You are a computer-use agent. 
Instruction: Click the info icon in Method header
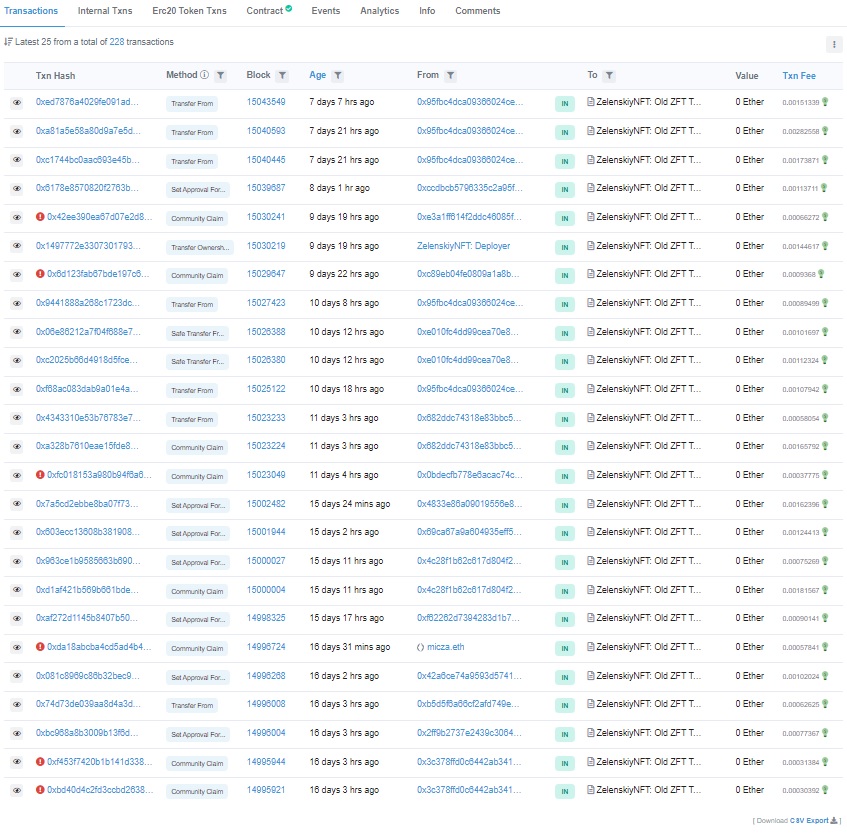205,76
